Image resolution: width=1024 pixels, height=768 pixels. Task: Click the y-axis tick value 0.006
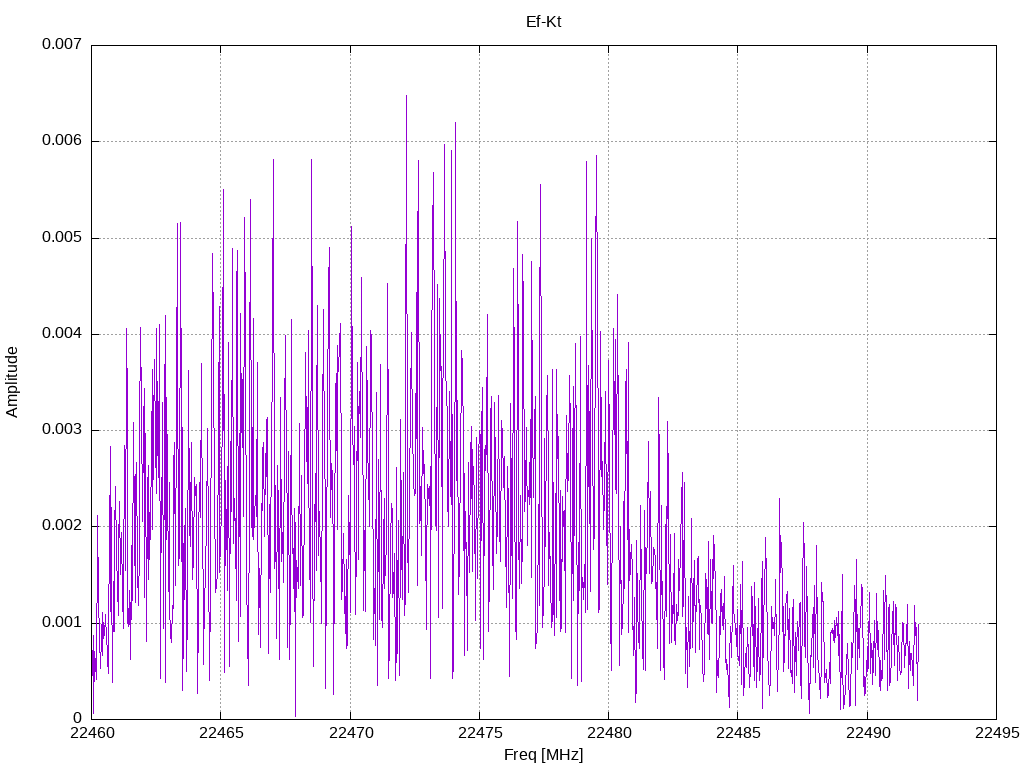[62, 140]
